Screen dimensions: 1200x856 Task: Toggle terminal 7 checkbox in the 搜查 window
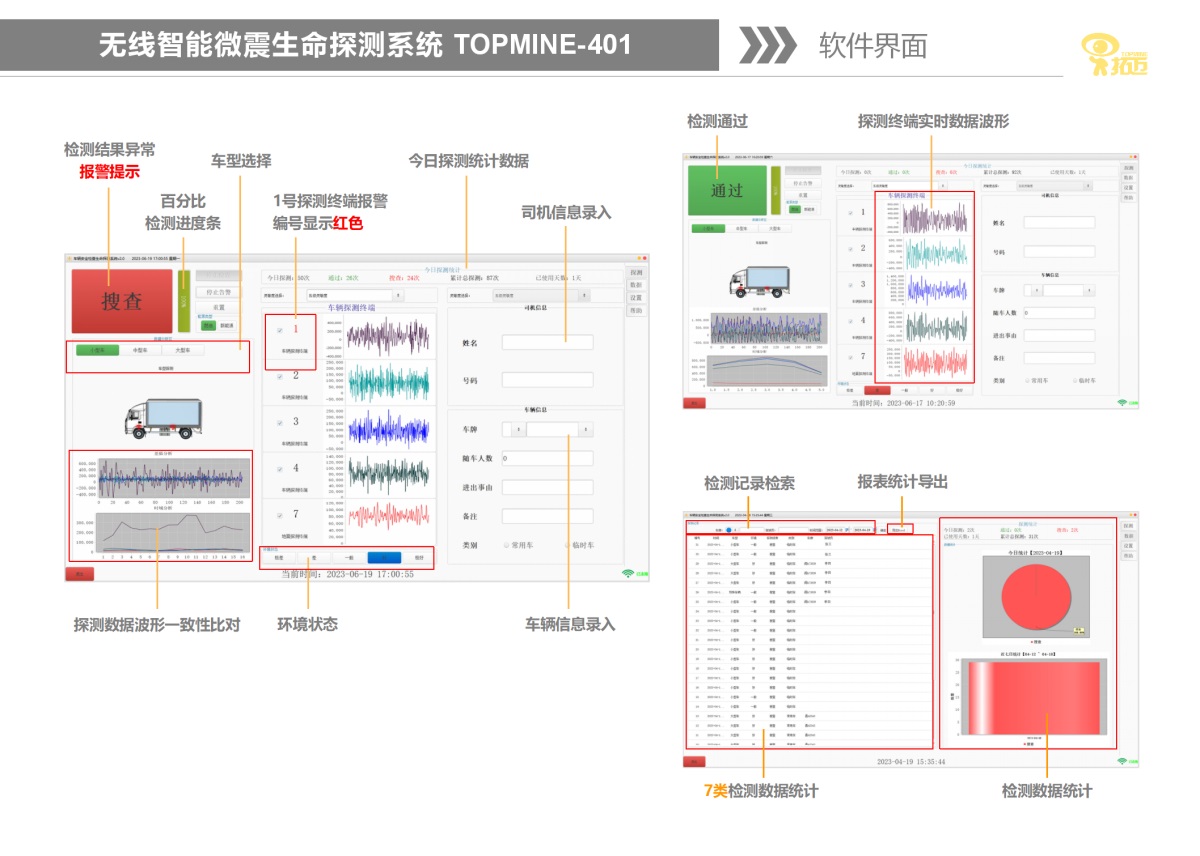click(280, 514)
